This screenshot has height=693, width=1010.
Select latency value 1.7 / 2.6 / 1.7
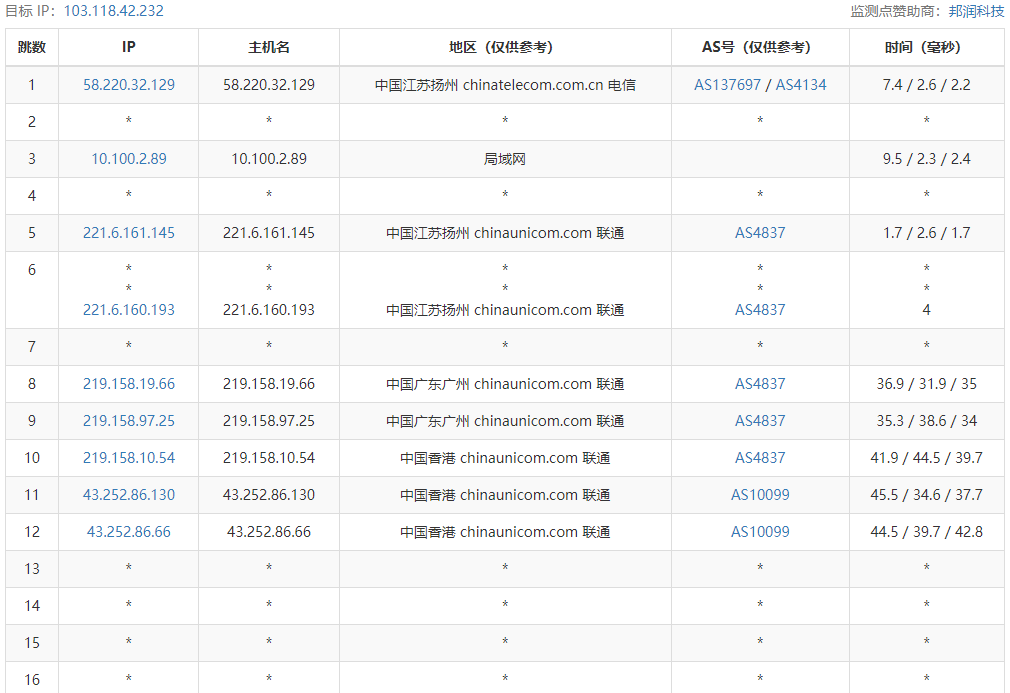[x=926, y=233]
